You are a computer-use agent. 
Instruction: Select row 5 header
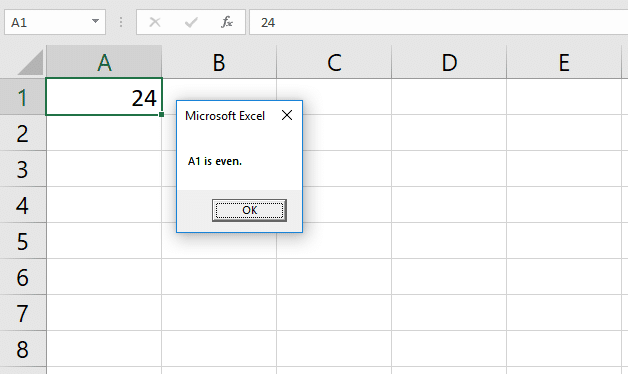23,241
